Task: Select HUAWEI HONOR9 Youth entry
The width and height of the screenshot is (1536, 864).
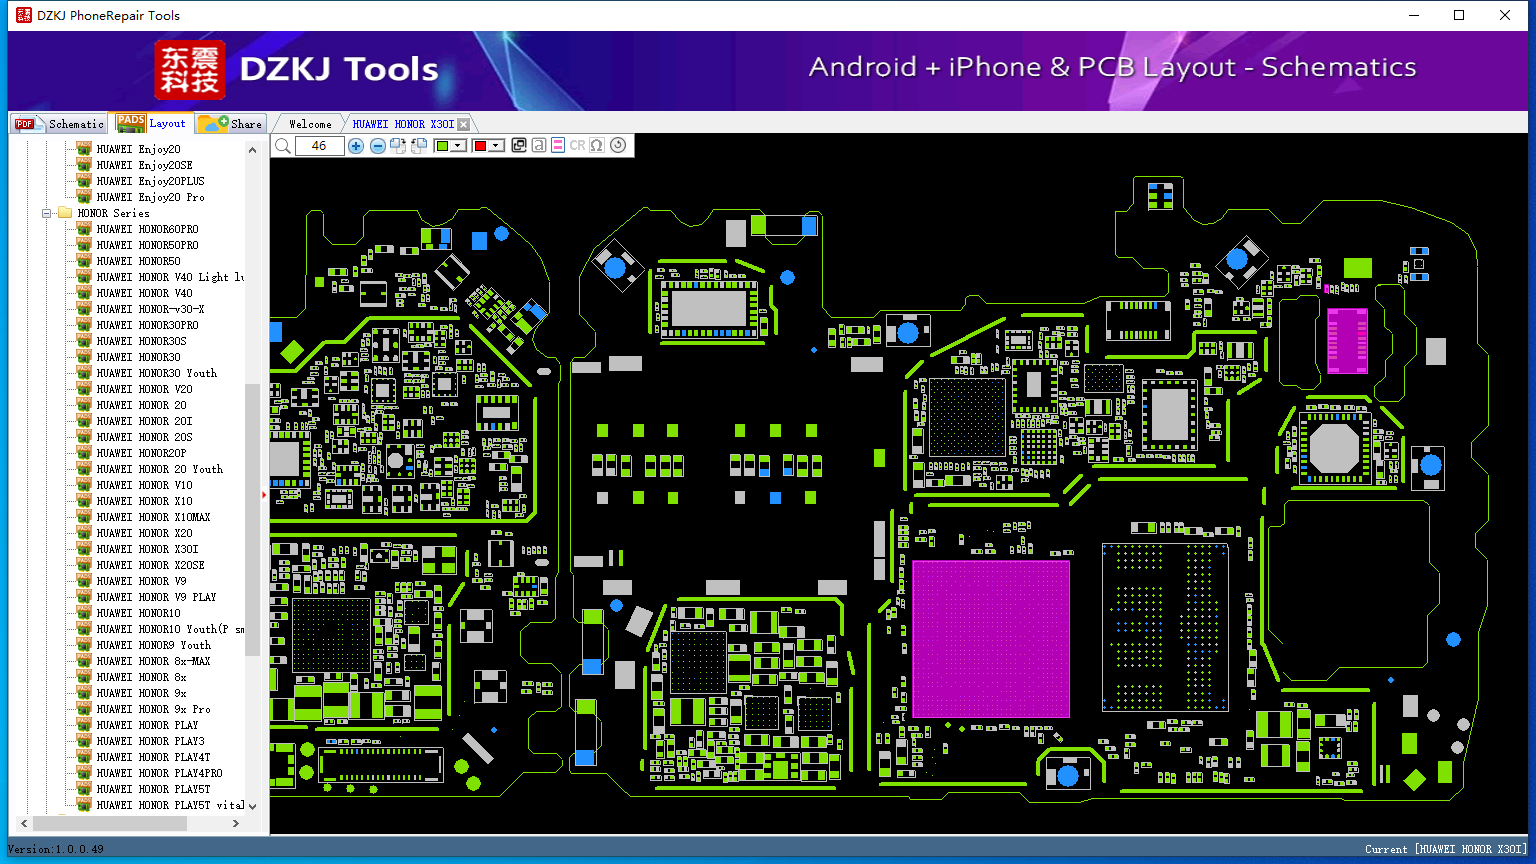Action: click(153, 645)
